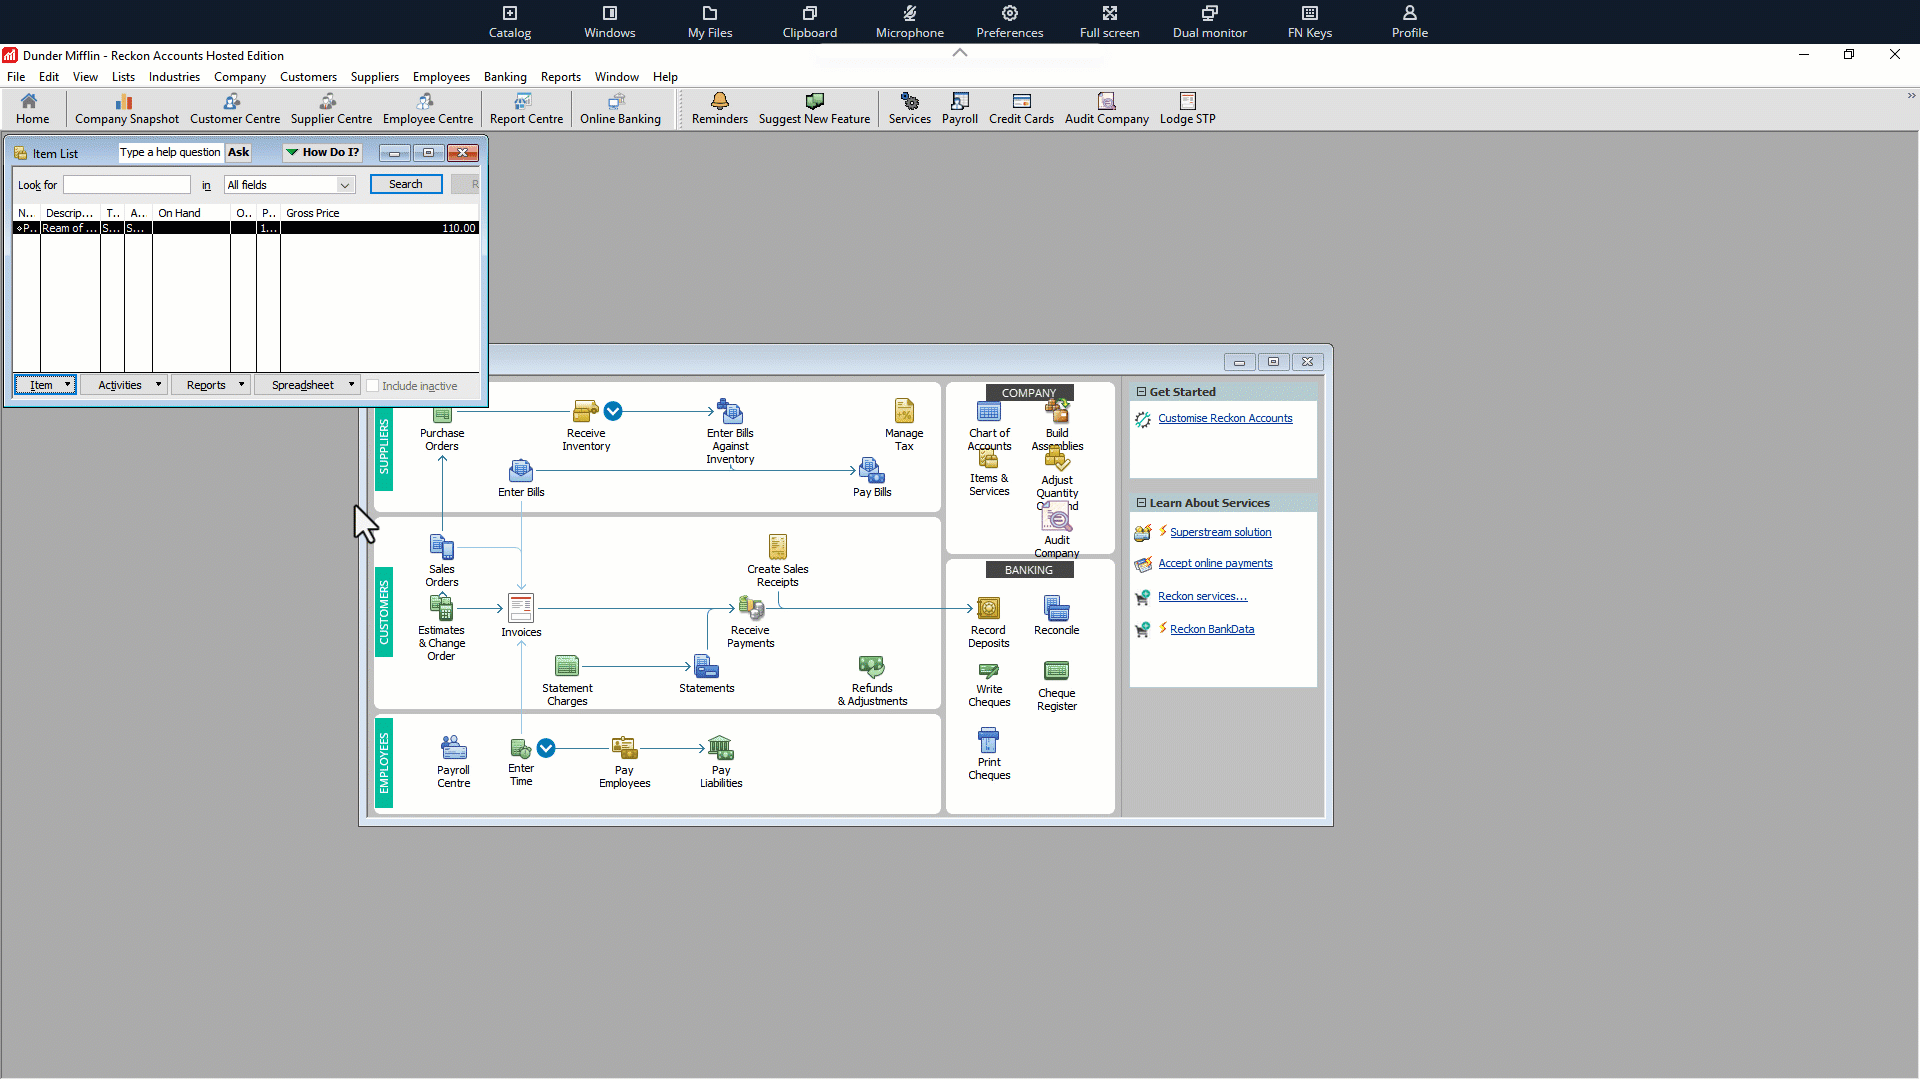Open the Spreadsheet dropdown

click(307, 385)
